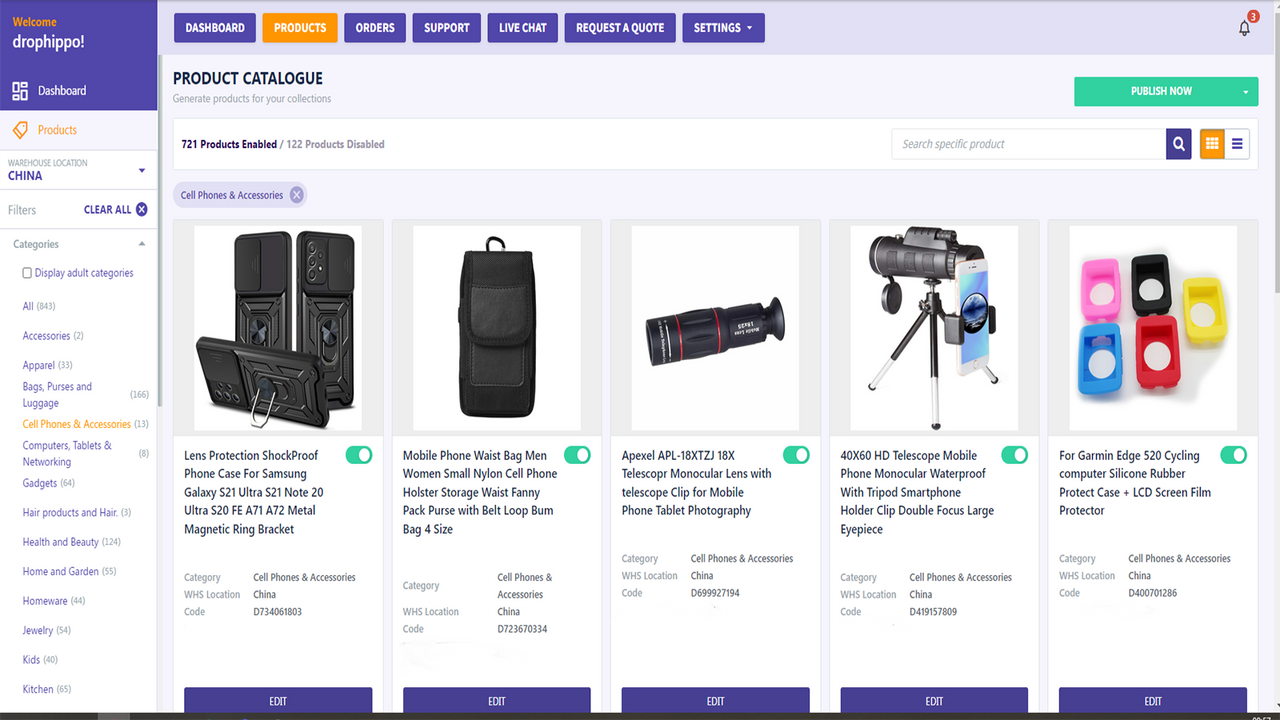Check Display adult categories
The height and width of the screenshot is (720, 1280).
click(x=27, y=272)
